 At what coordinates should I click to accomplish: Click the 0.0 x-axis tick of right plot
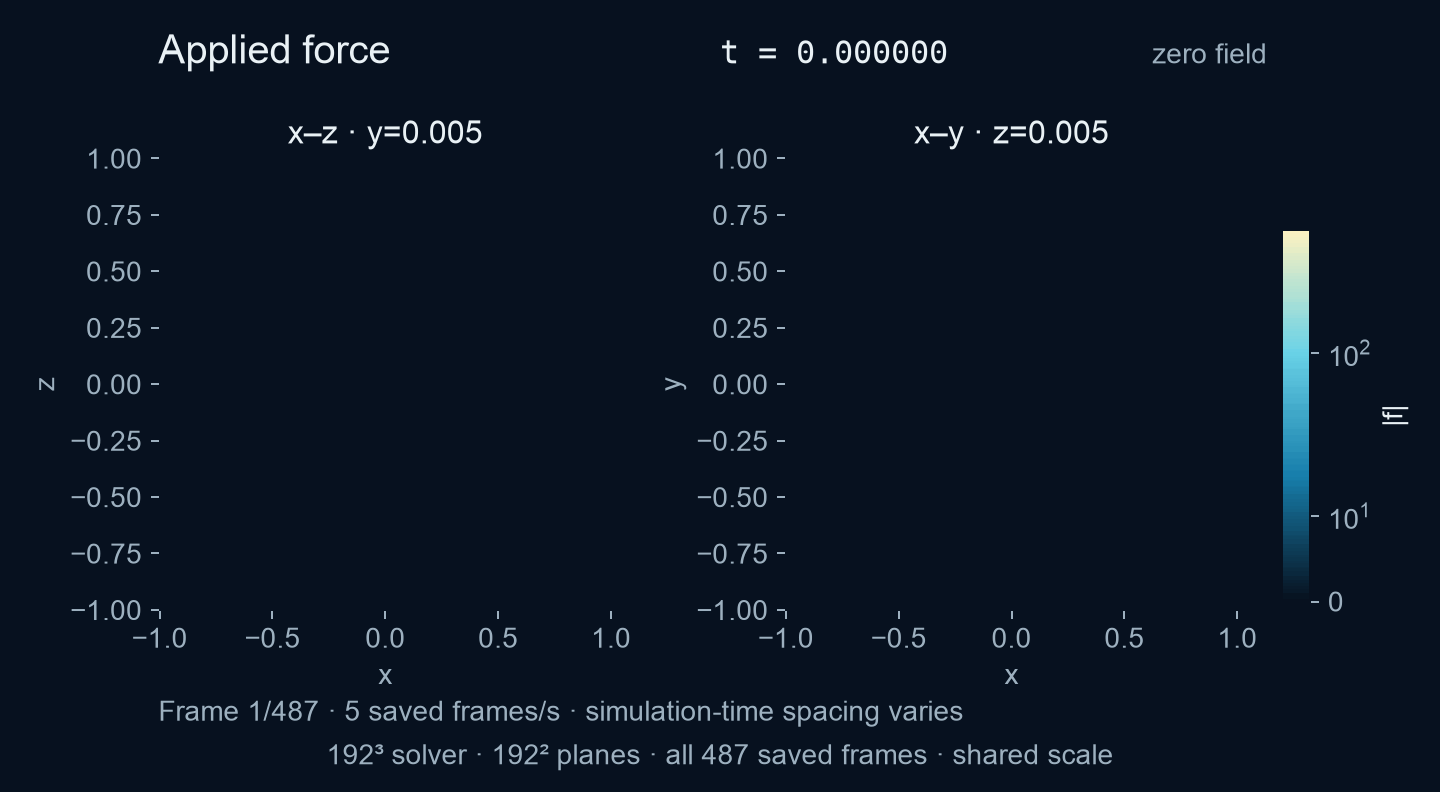[1011, 637]
